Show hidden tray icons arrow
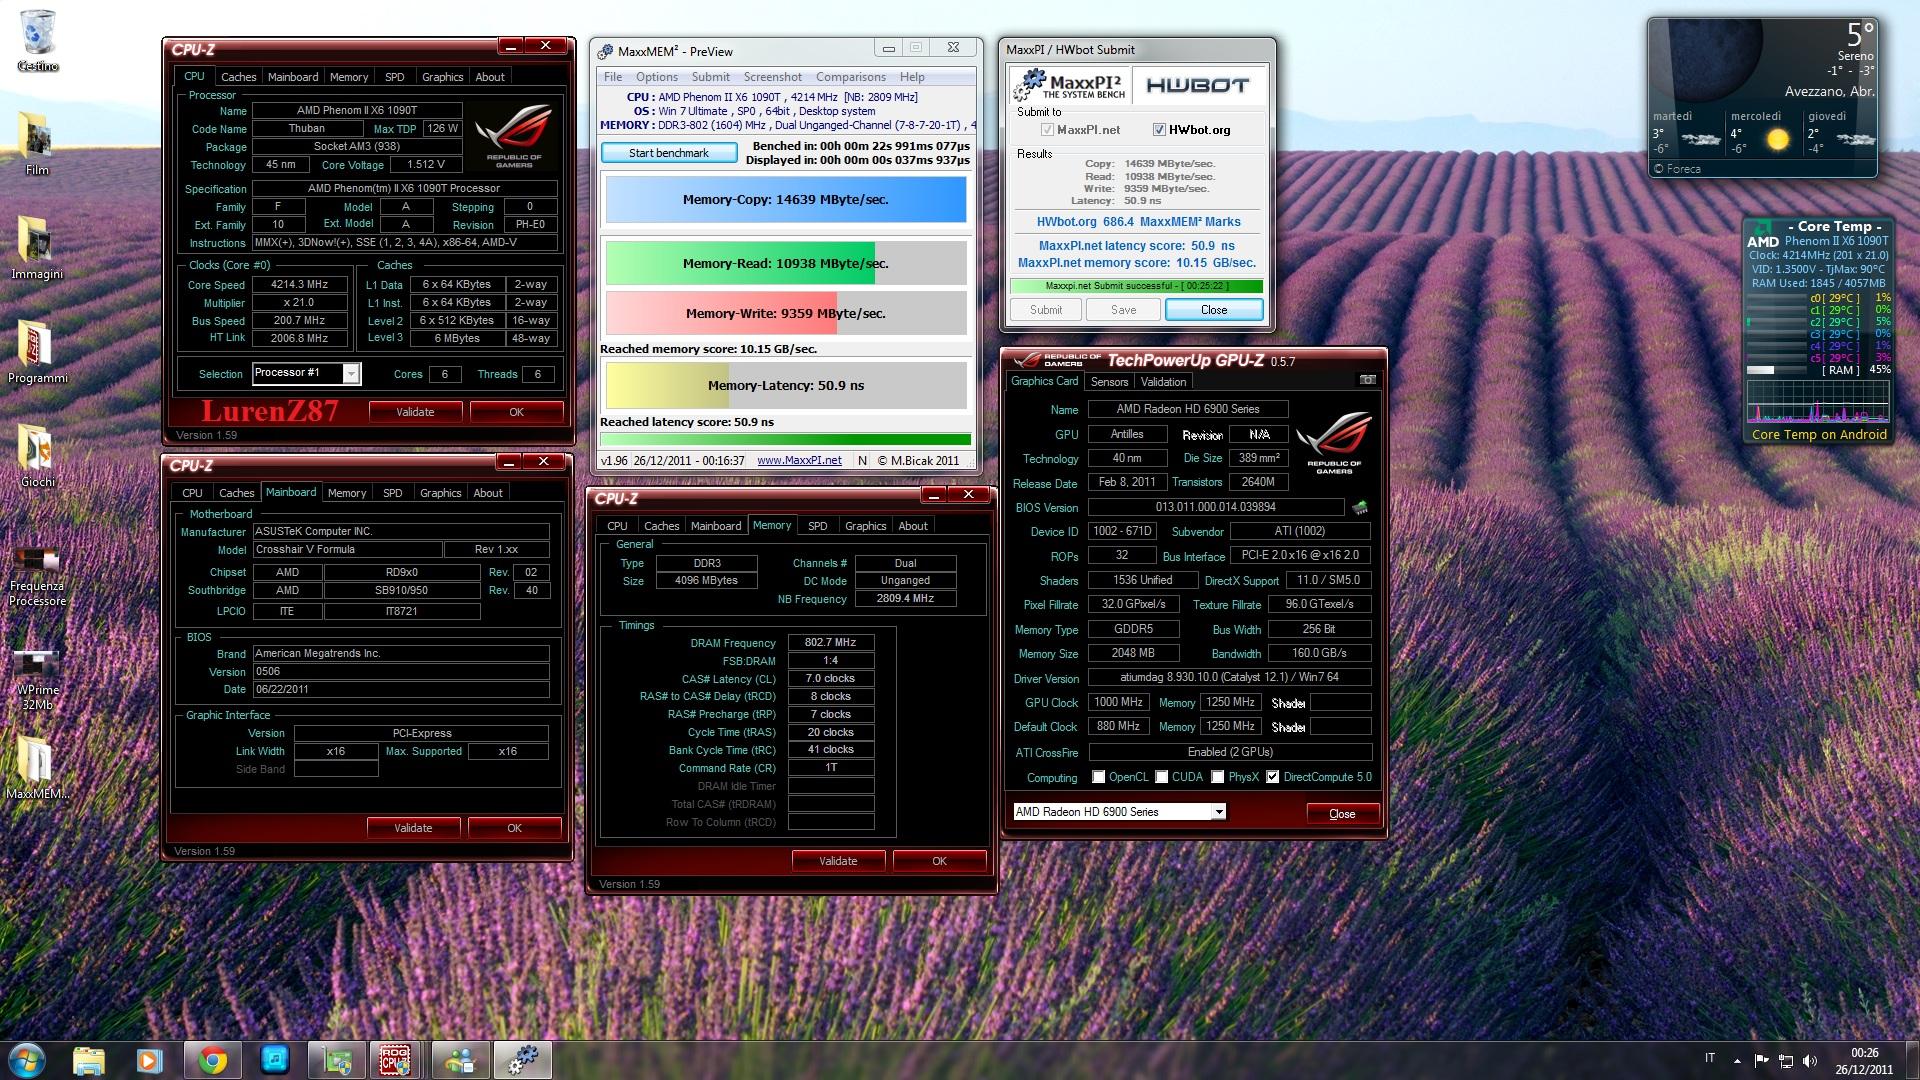The height and width of the screenshot is (1080, 1920). click(x=1737, y=1060)
